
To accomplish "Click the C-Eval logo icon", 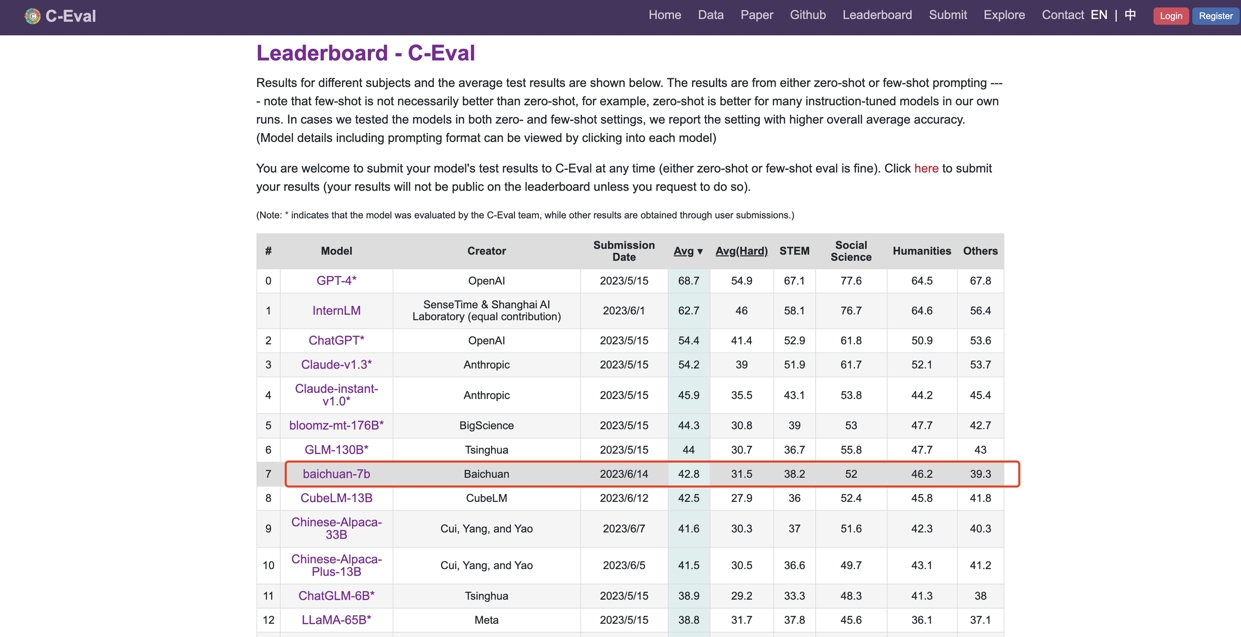I will pos(32,16).
